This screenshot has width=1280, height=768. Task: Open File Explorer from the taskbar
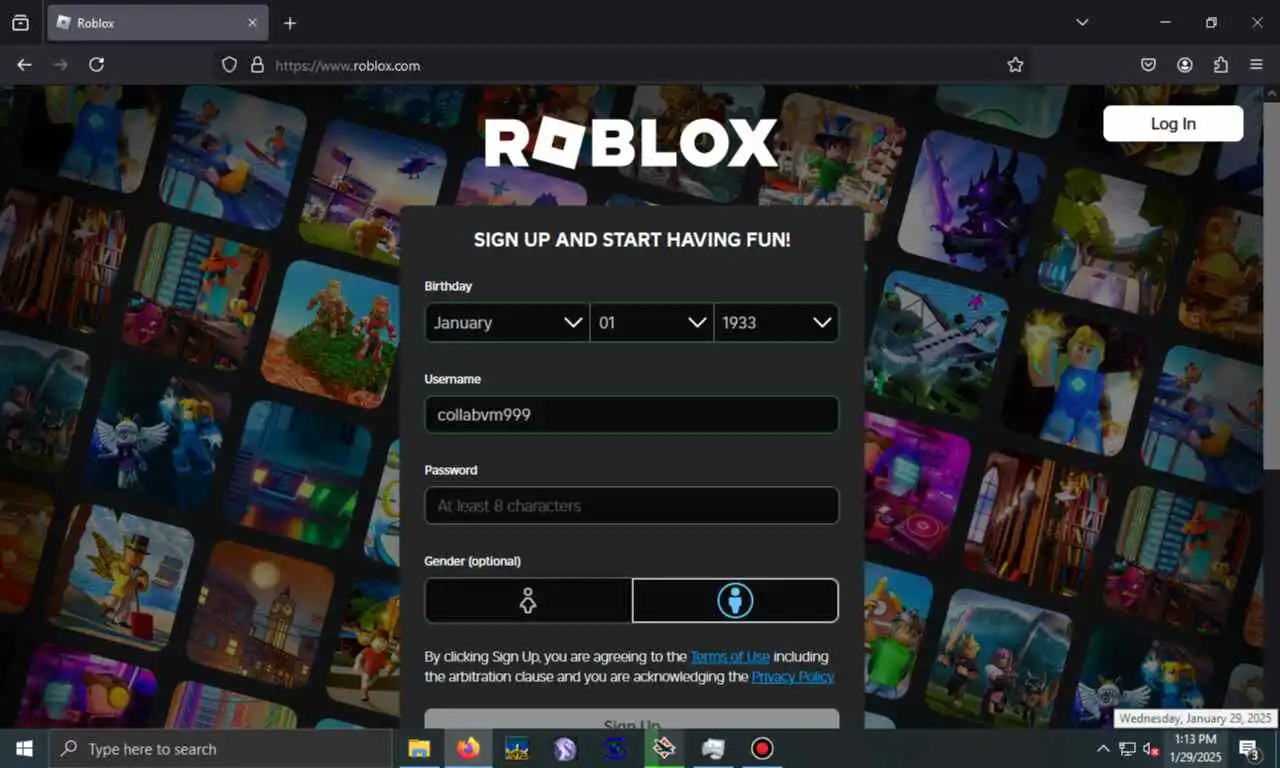(419, 748)
